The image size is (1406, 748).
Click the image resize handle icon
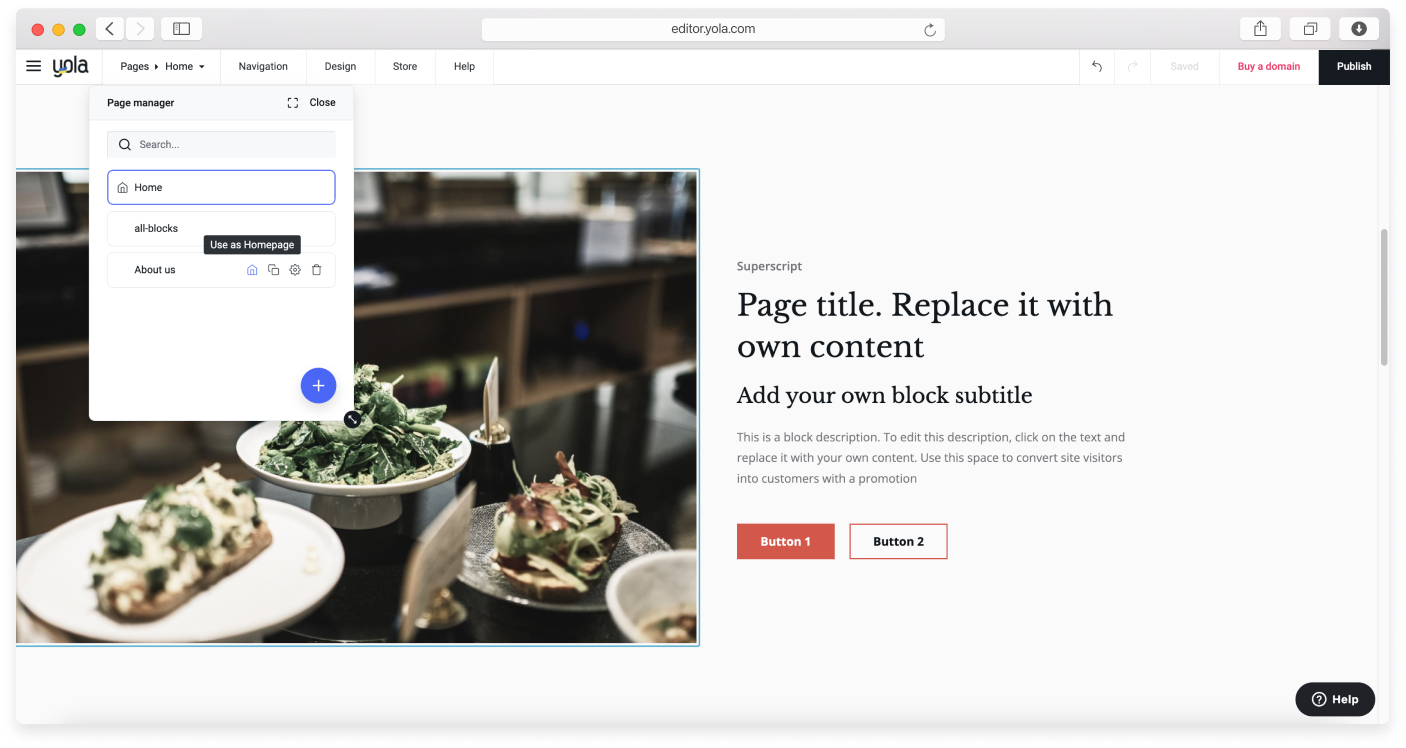coord(352,419)
